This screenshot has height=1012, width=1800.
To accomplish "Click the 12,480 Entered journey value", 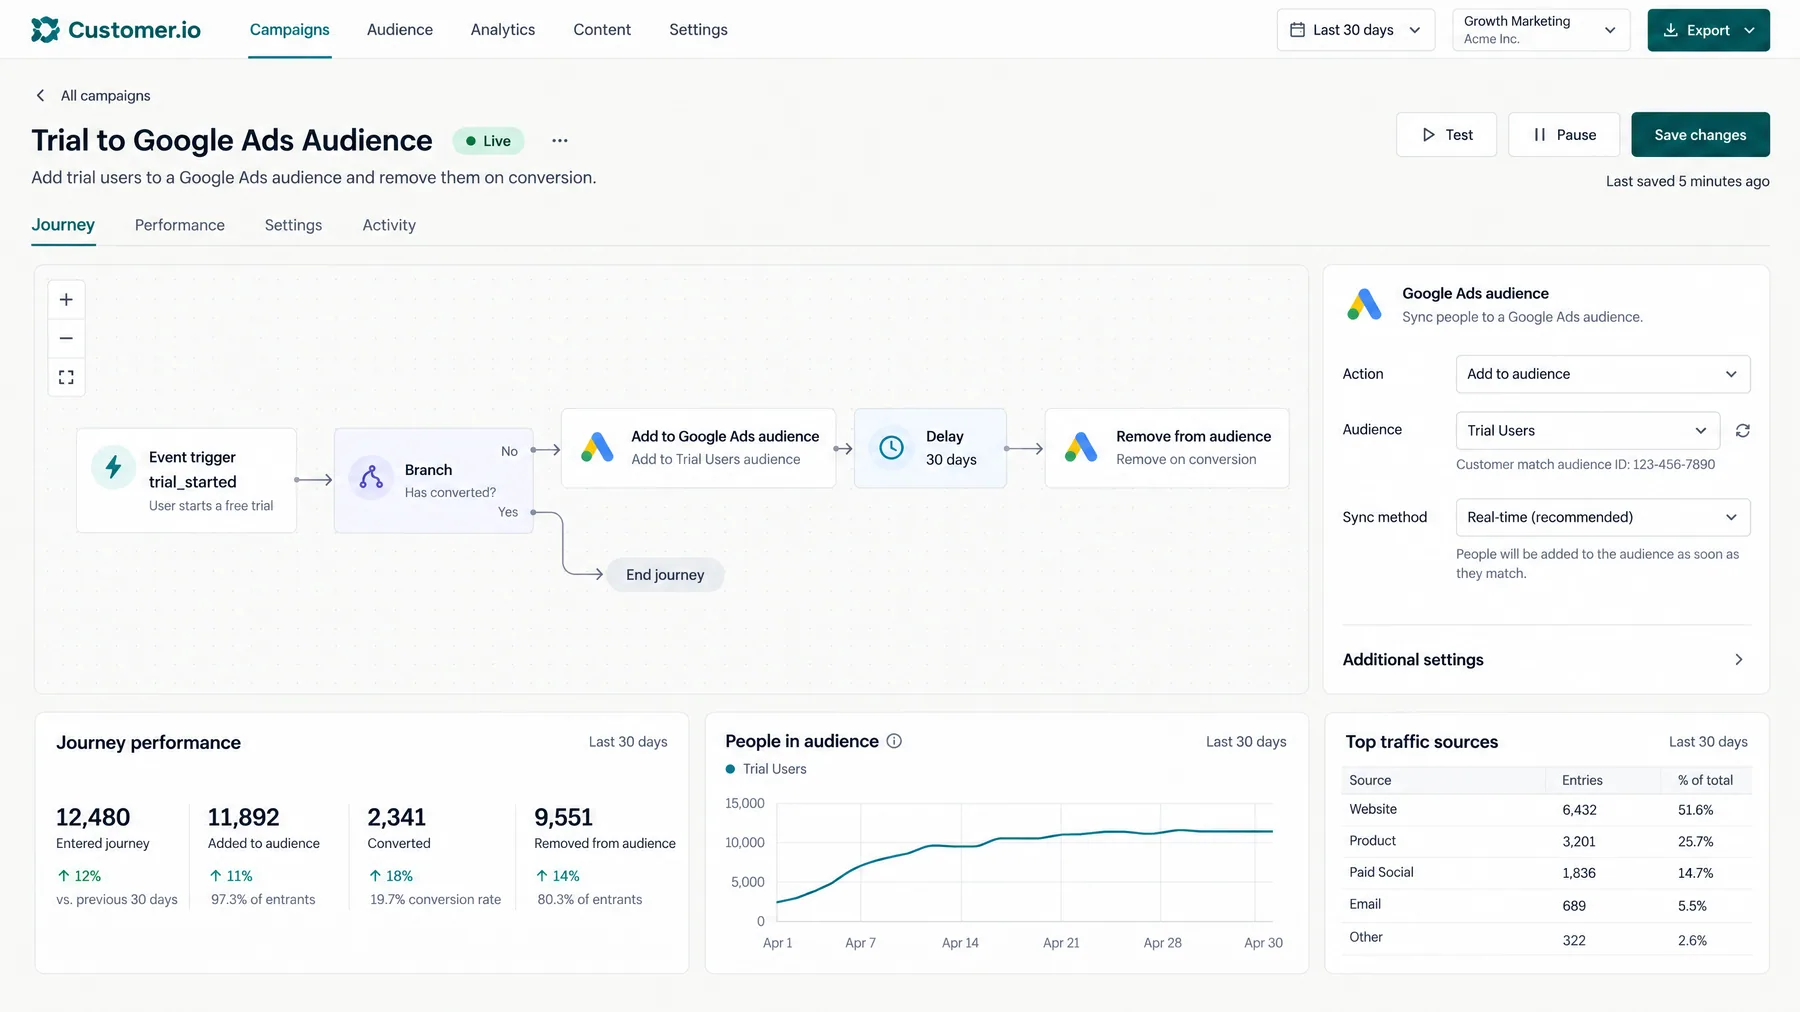I will coord(93,817).
